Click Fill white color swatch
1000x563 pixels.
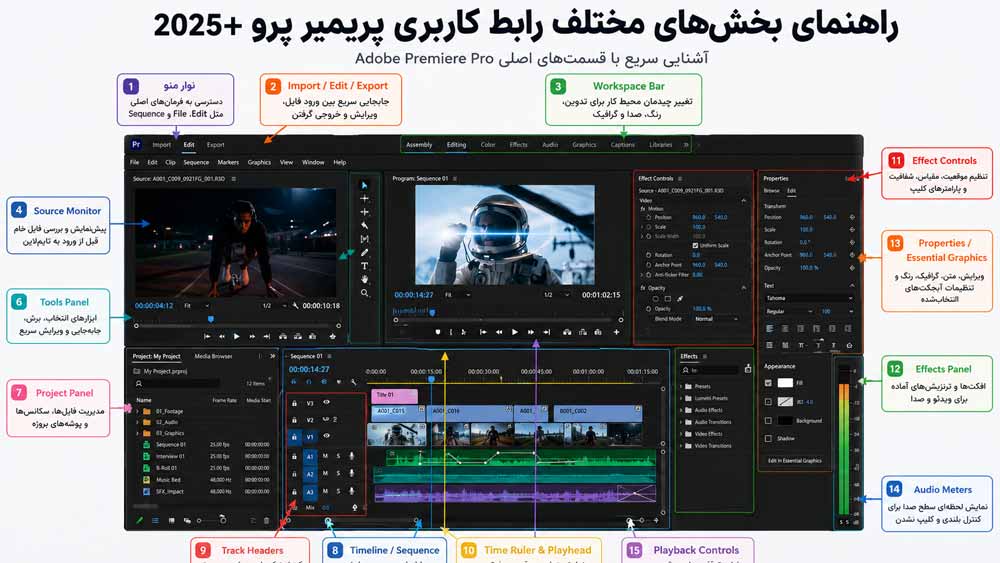[785, 383]
